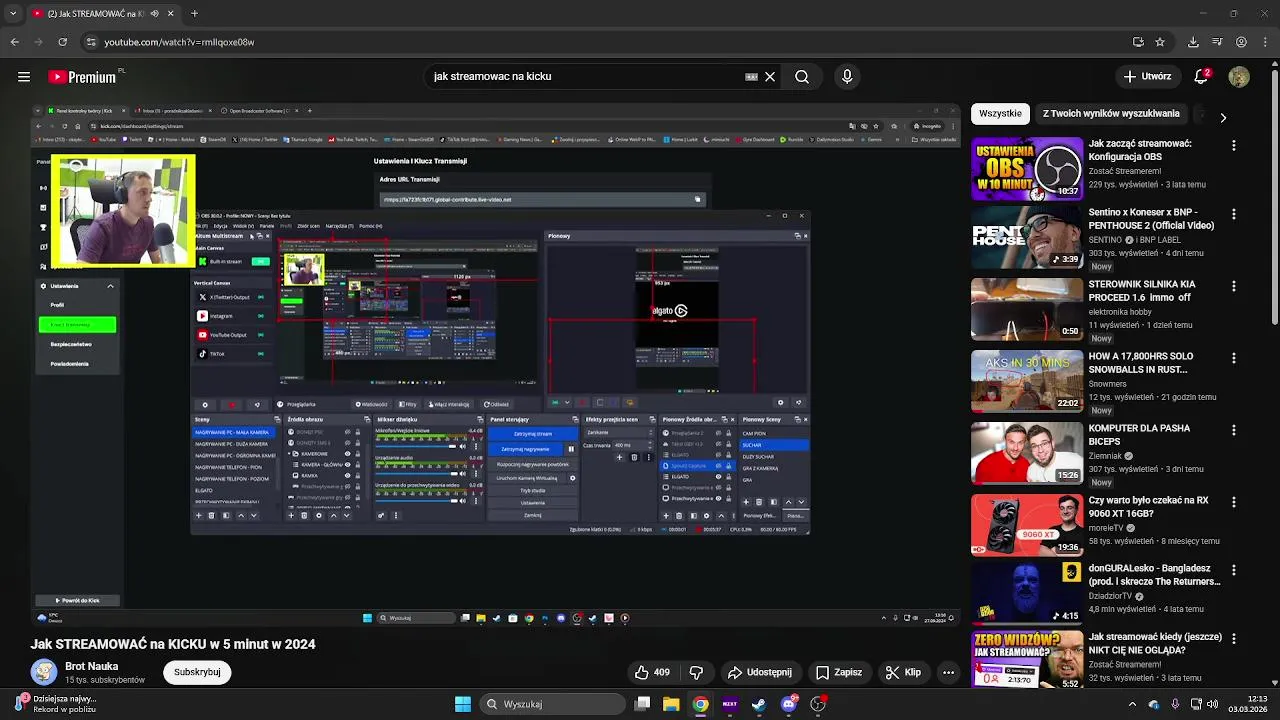Run search with the magnifier button
Screen dimensions: 1280x720
click(802, 77)
